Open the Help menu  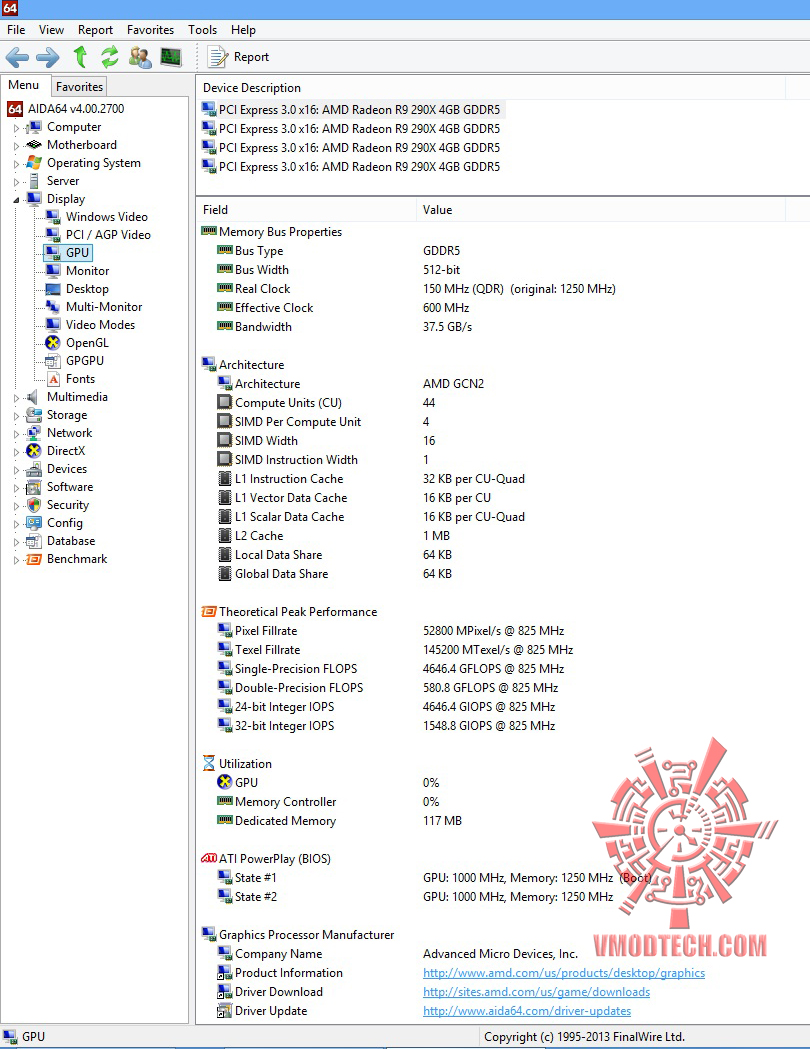(x=243, y=29)
